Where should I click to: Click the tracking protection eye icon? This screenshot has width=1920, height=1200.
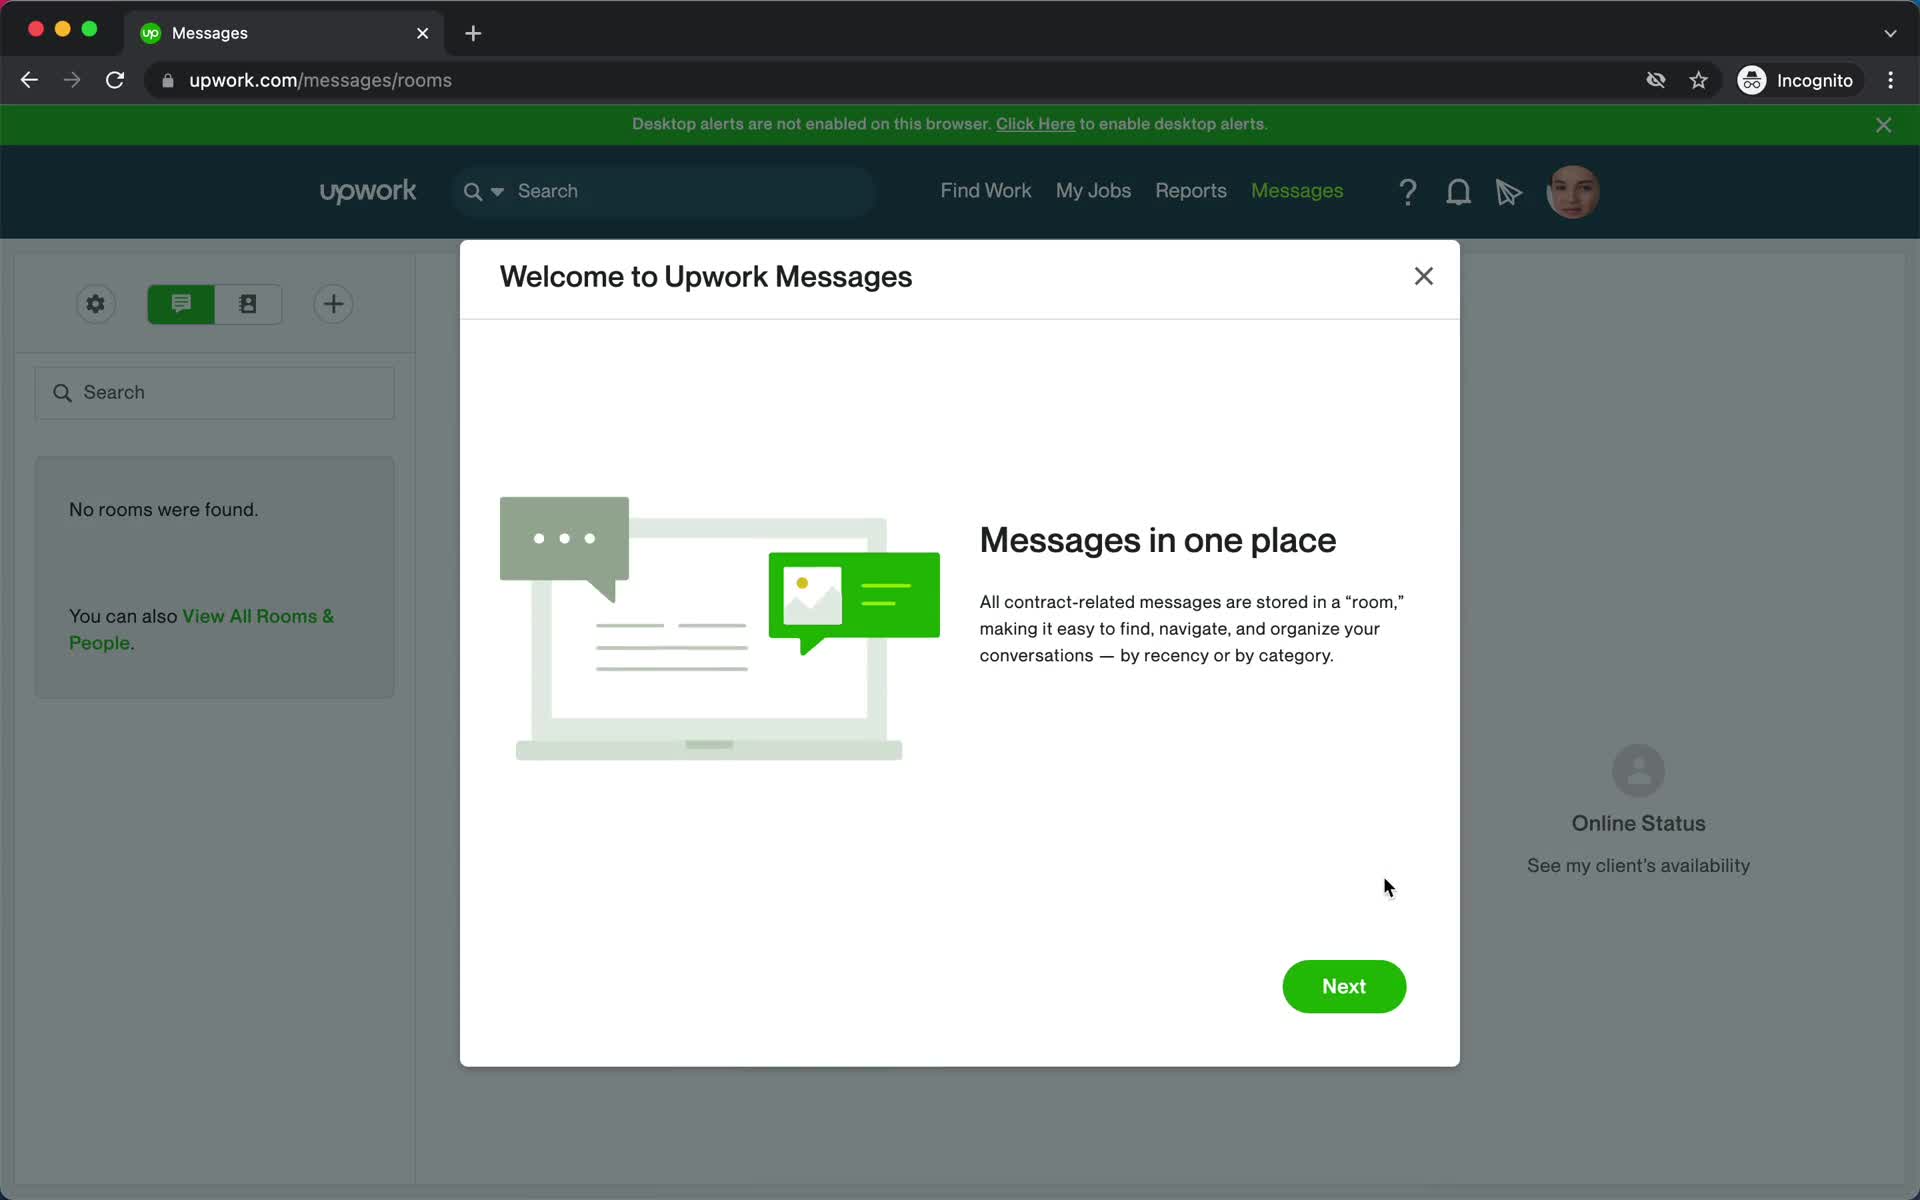point(1656,80)
